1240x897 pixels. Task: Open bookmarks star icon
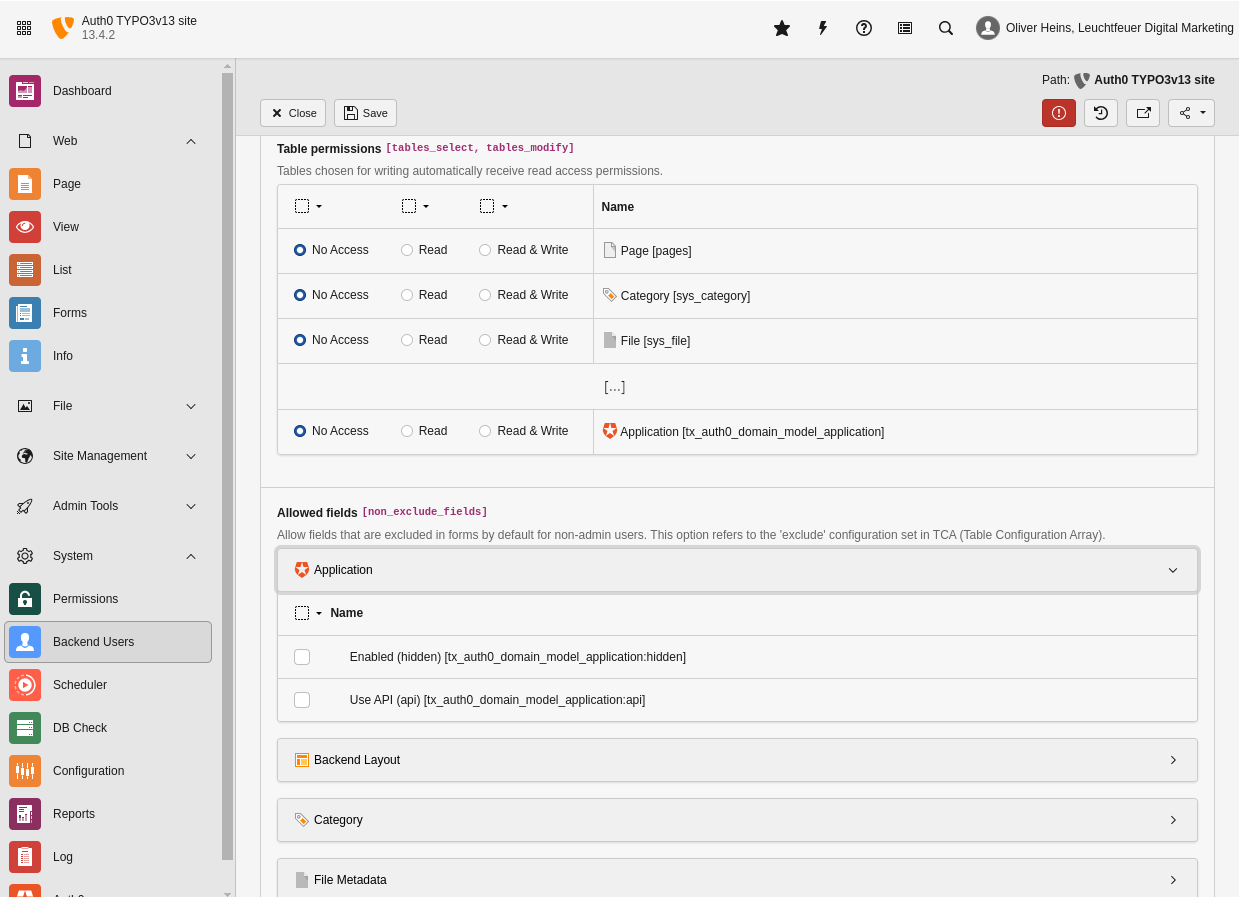pyautogui.click(x=782, y=28)
